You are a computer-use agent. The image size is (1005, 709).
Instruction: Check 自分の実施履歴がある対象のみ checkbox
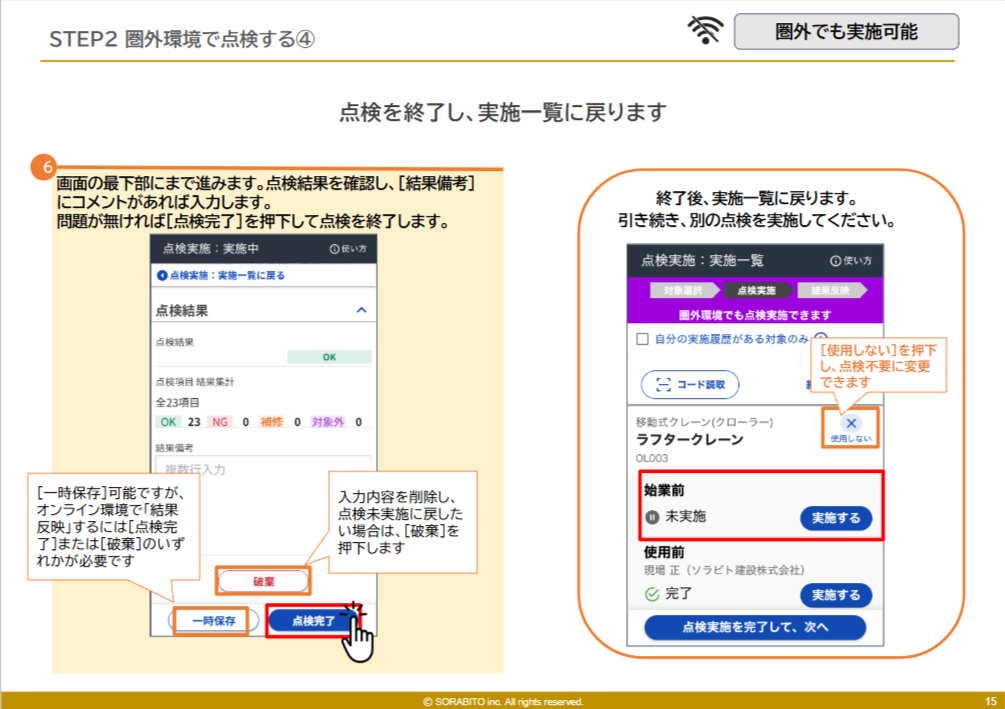point(643,339)
